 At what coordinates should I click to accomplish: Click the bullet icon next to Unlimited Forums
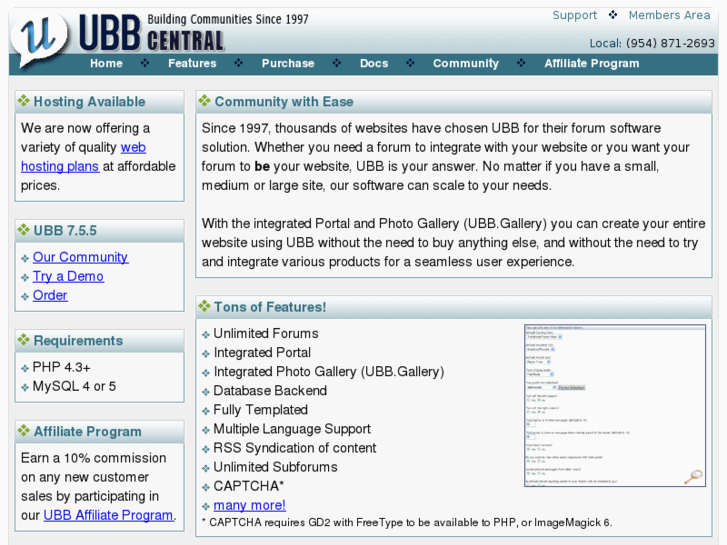(x=206, y=335)
